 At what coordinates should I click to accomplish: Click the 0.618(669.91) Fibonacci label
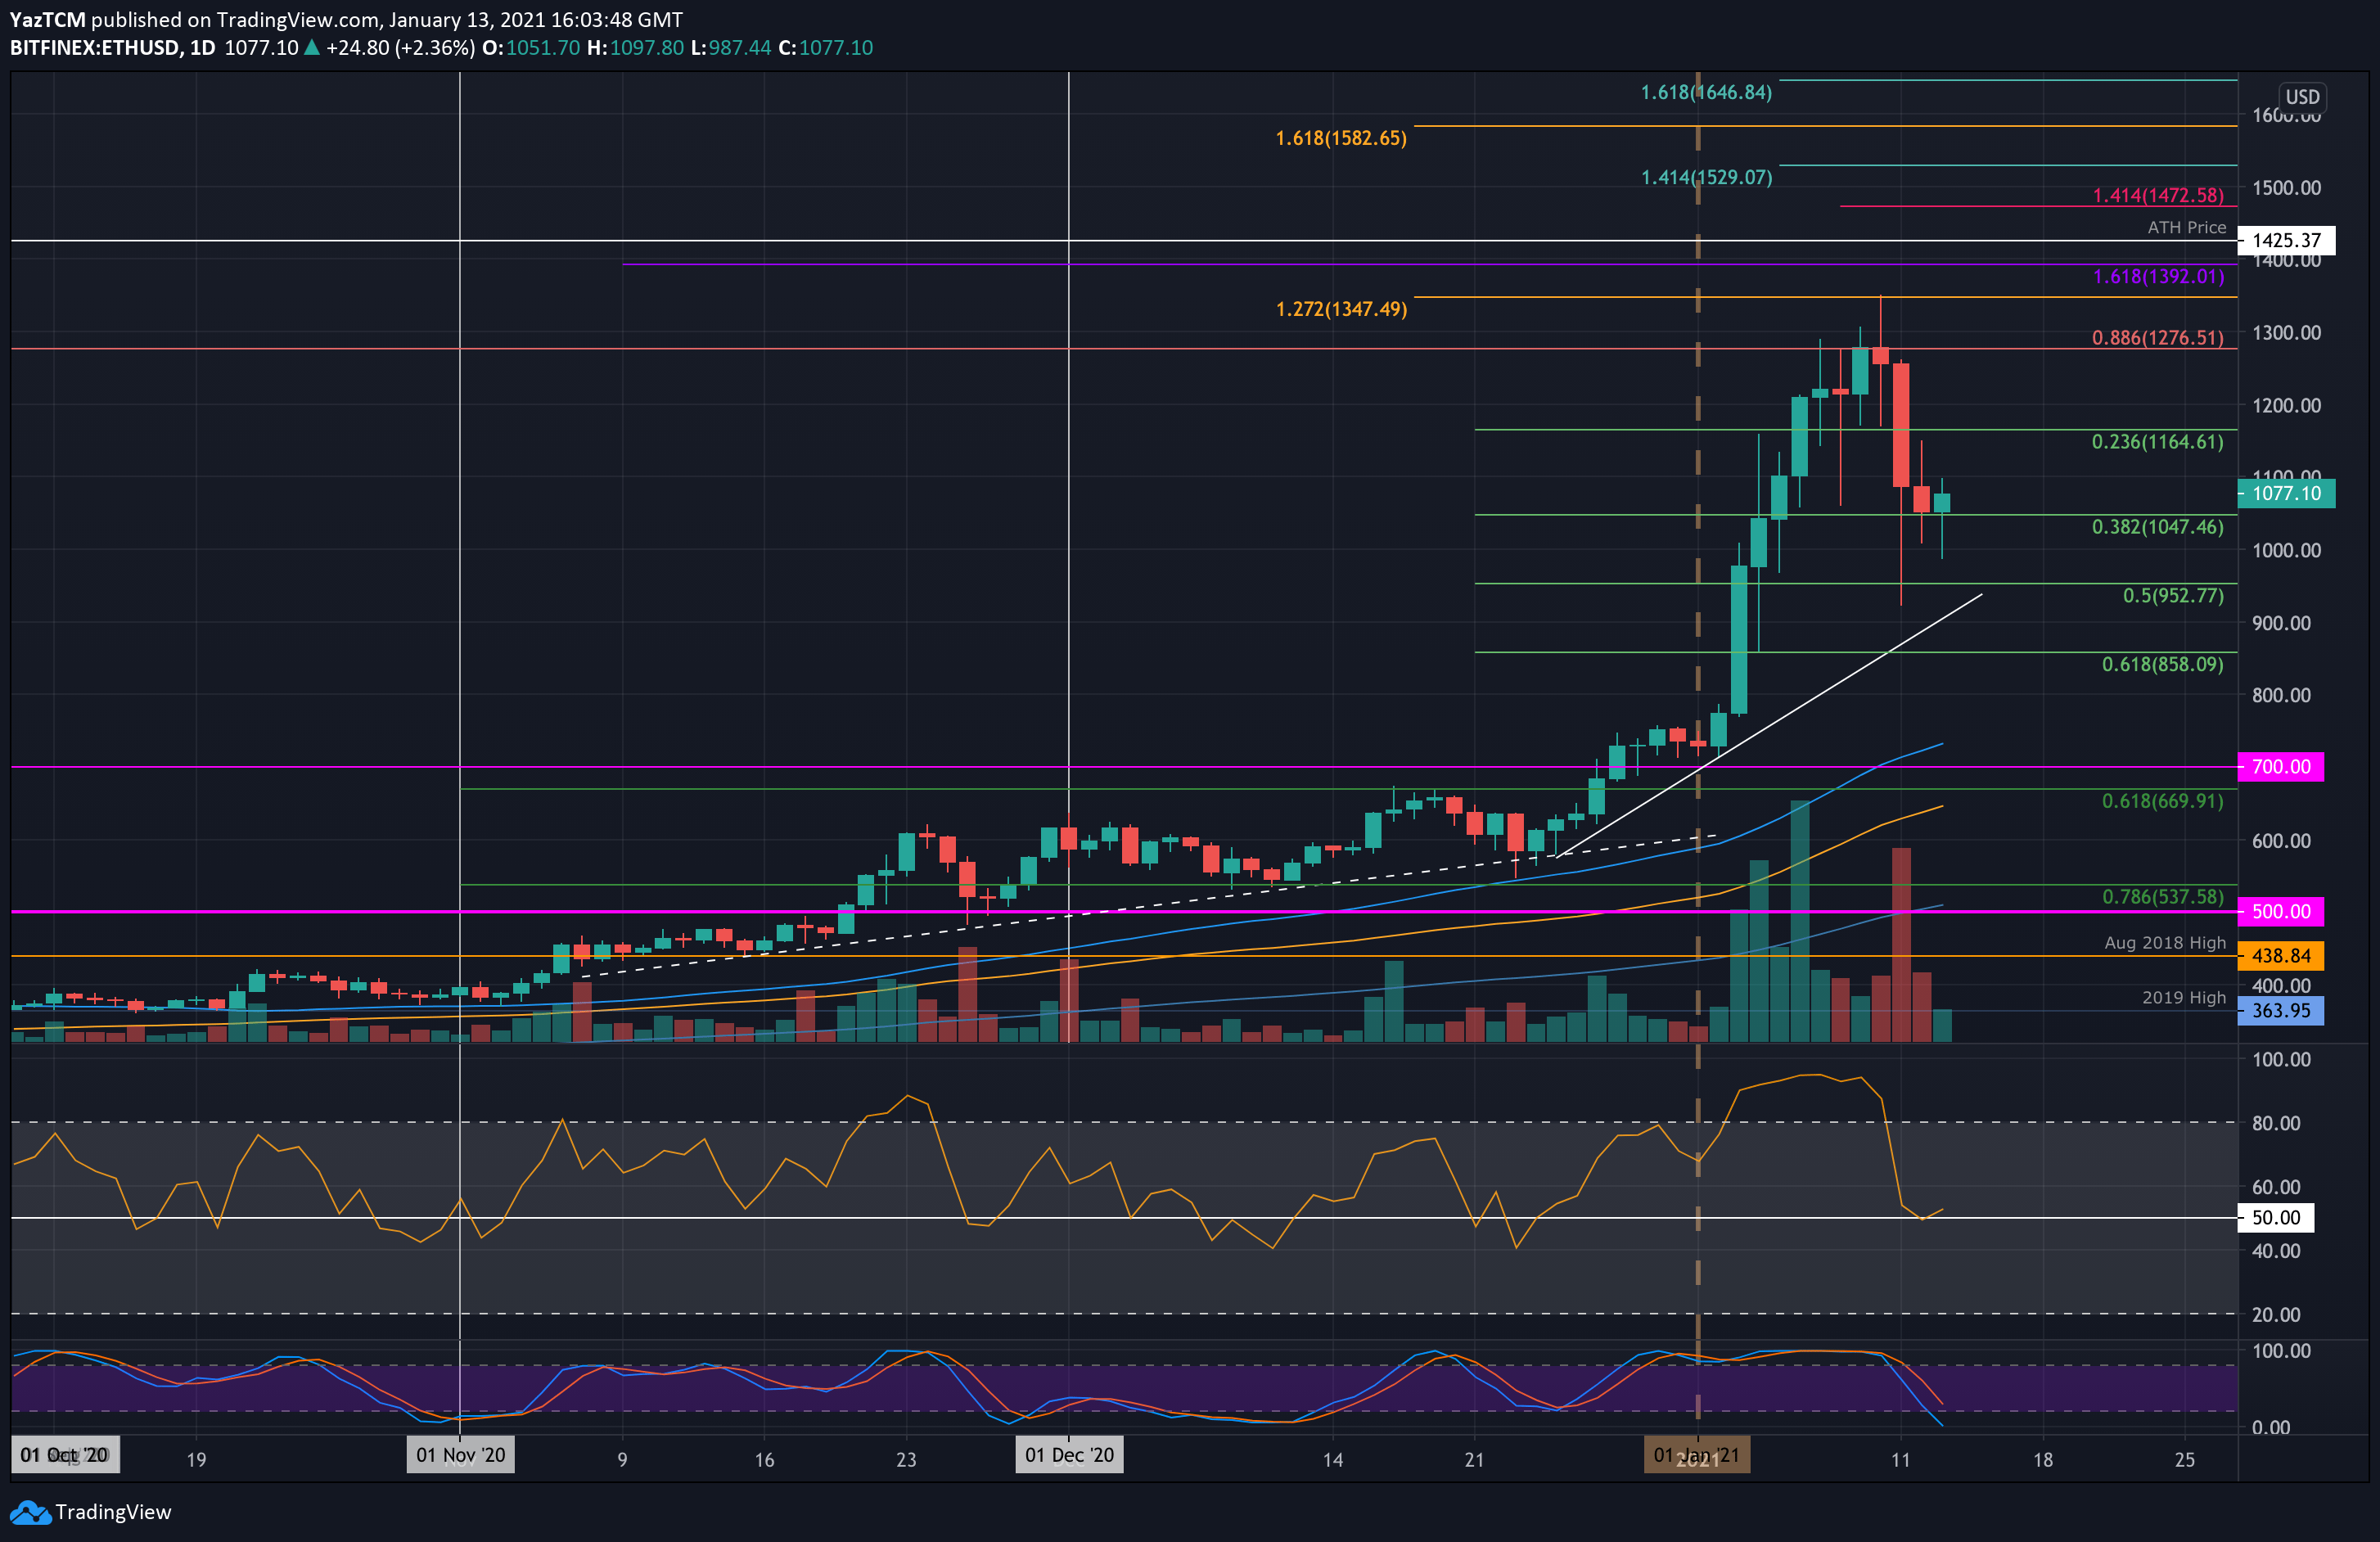[x=2162, y=801]
